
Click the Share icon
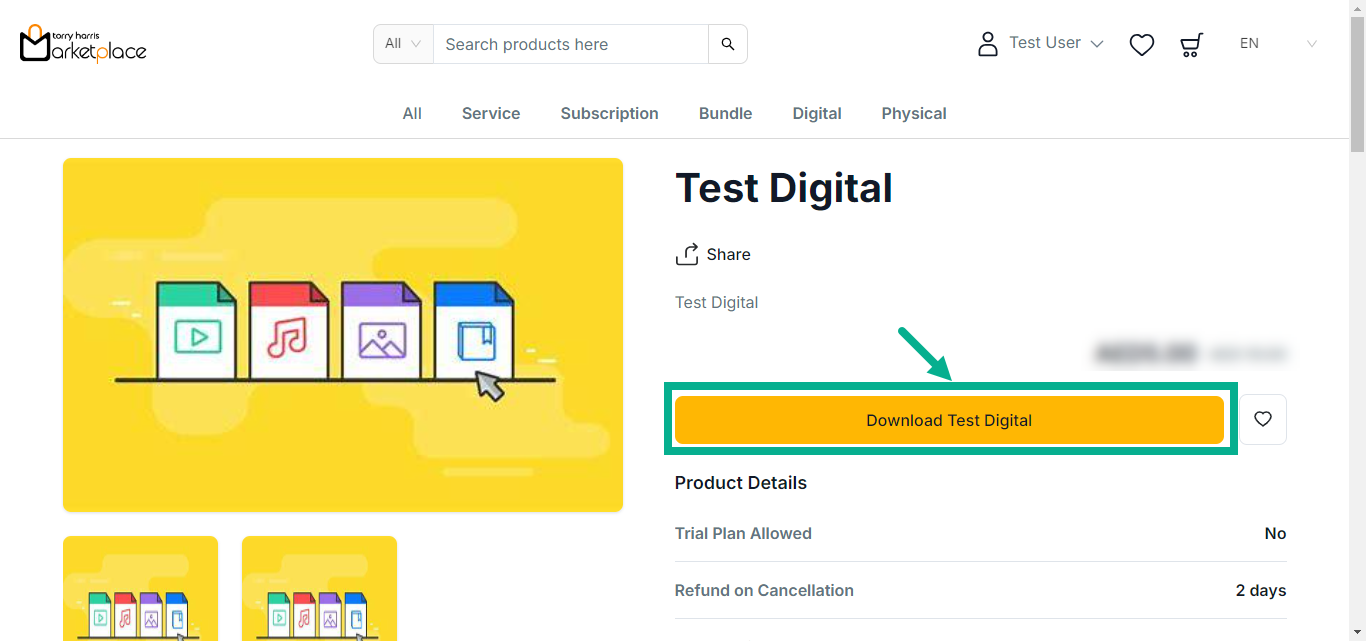click(687, 255)
